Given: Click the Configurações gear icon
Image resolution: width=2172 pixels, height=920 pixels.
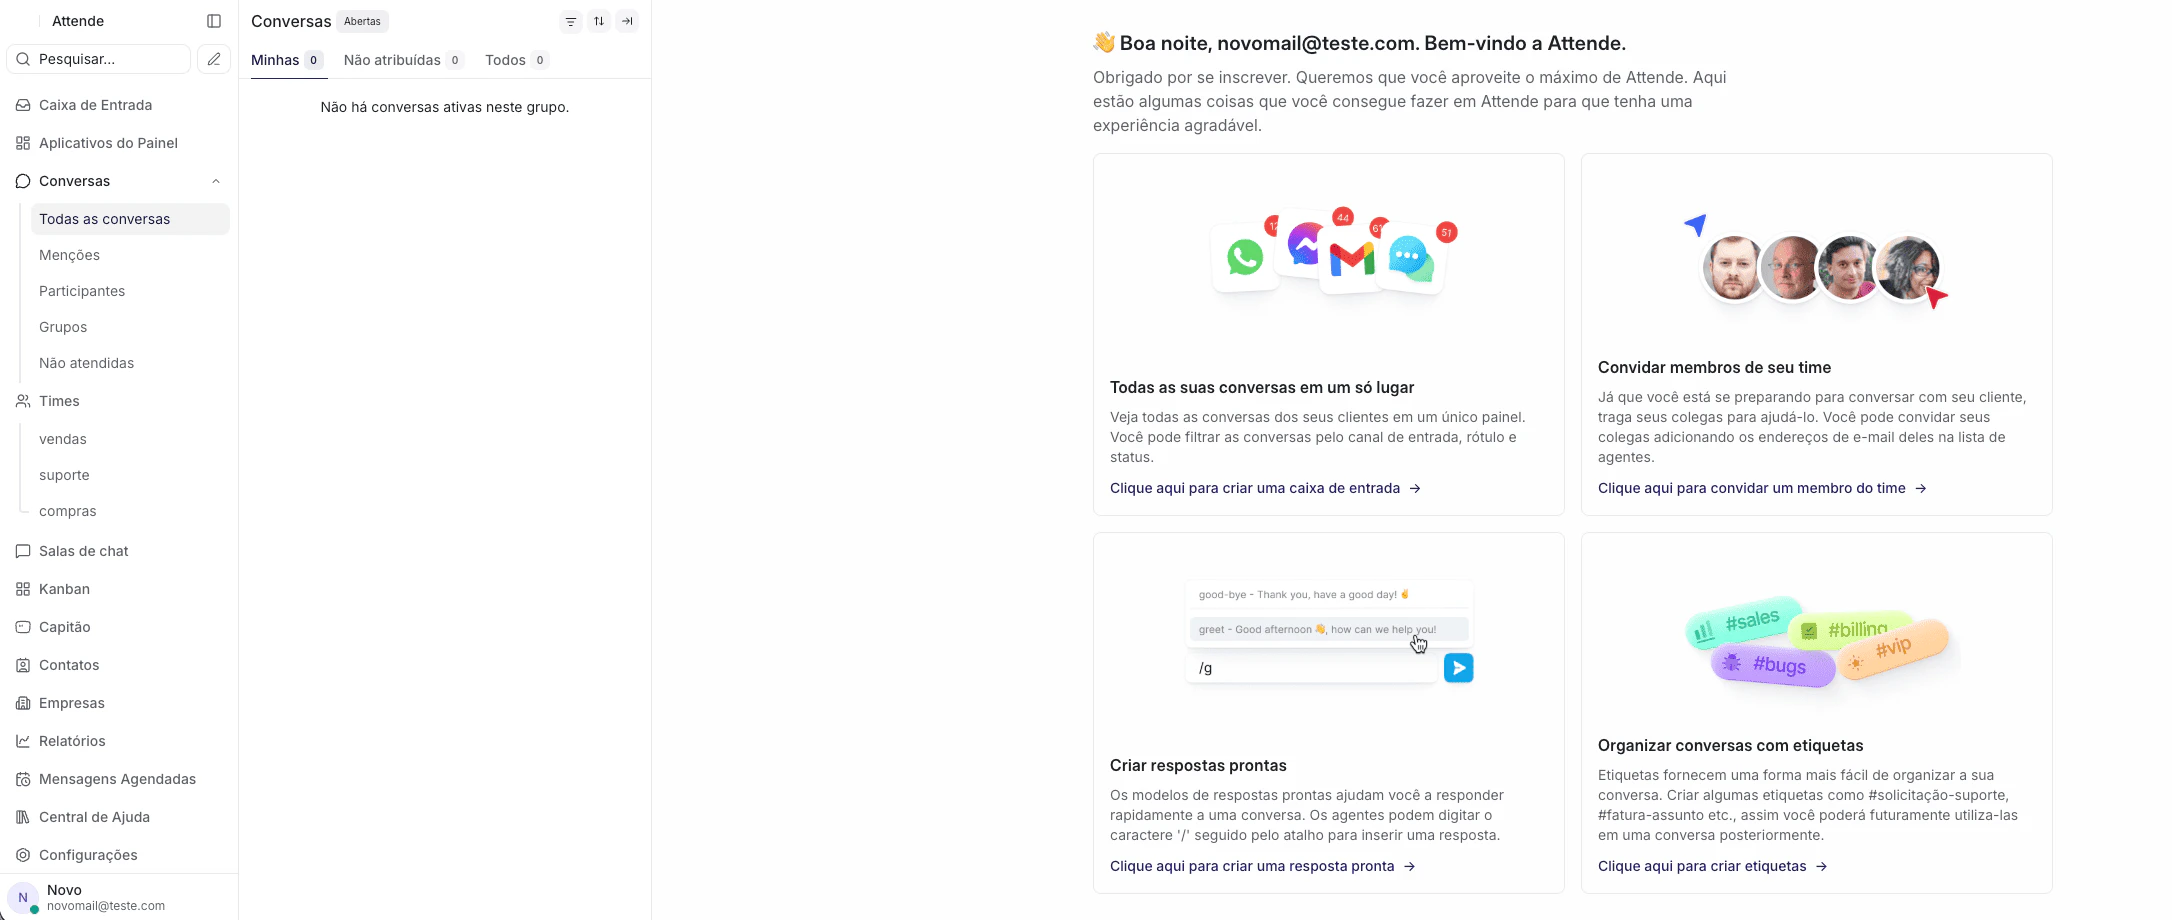Looking at the screenshot, I should [23, 855].
